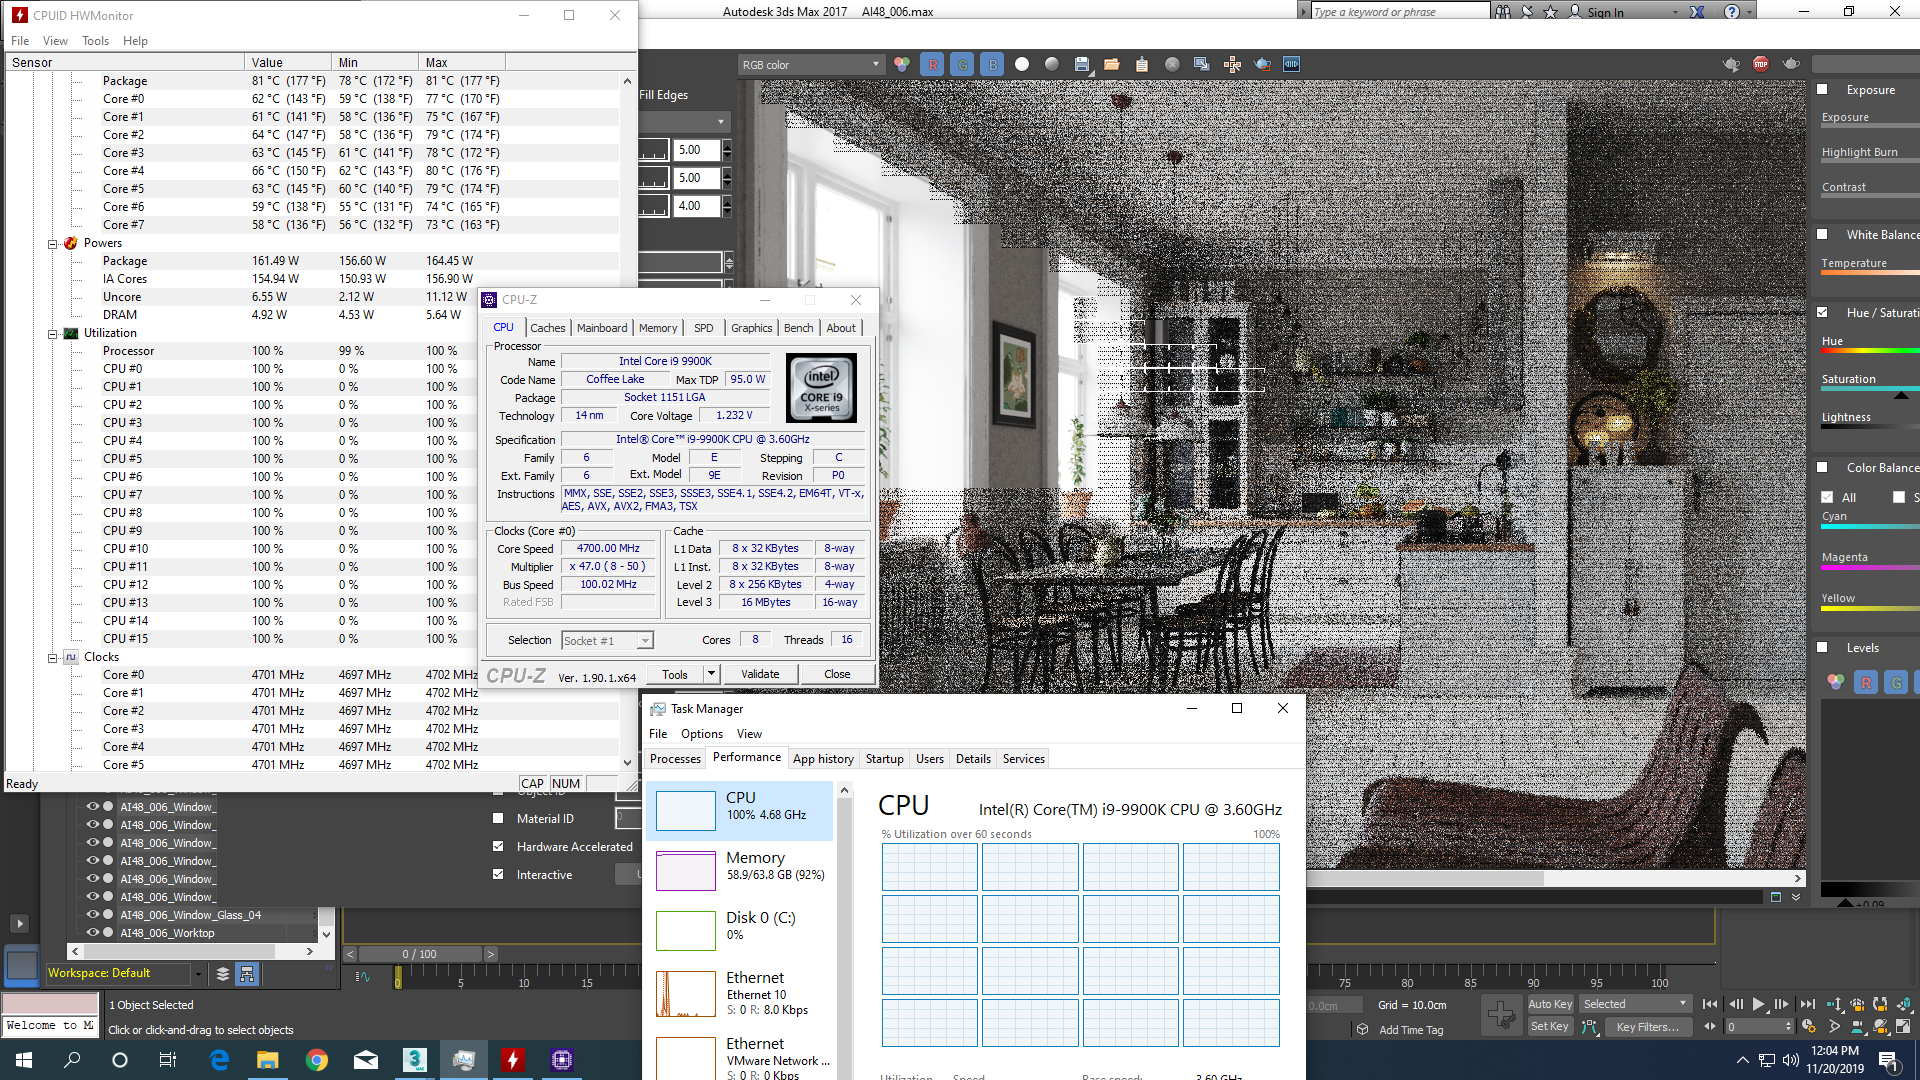This screenshot has height=1080, width=1920.
Task: Enable the Levels checkbox
Action: click(1822, 647)
